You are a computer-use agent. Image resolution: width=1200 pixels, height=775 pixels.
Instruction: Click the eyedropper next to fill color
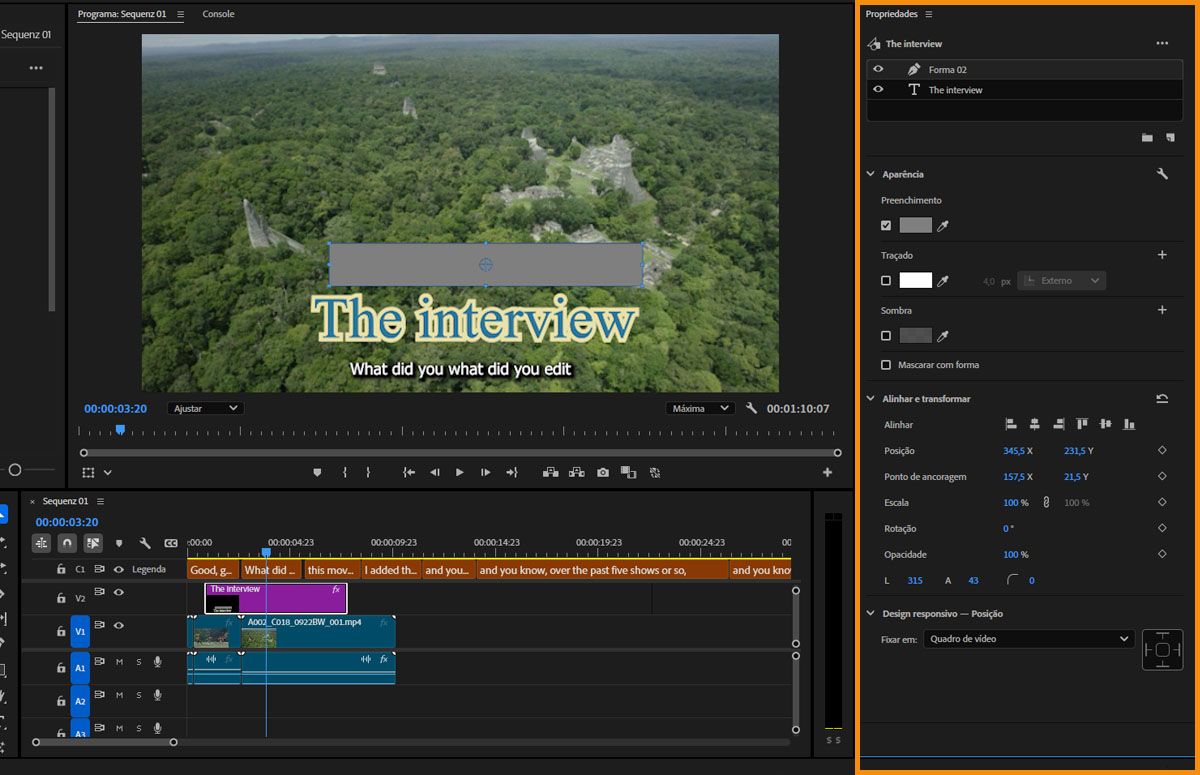(942, 226)
